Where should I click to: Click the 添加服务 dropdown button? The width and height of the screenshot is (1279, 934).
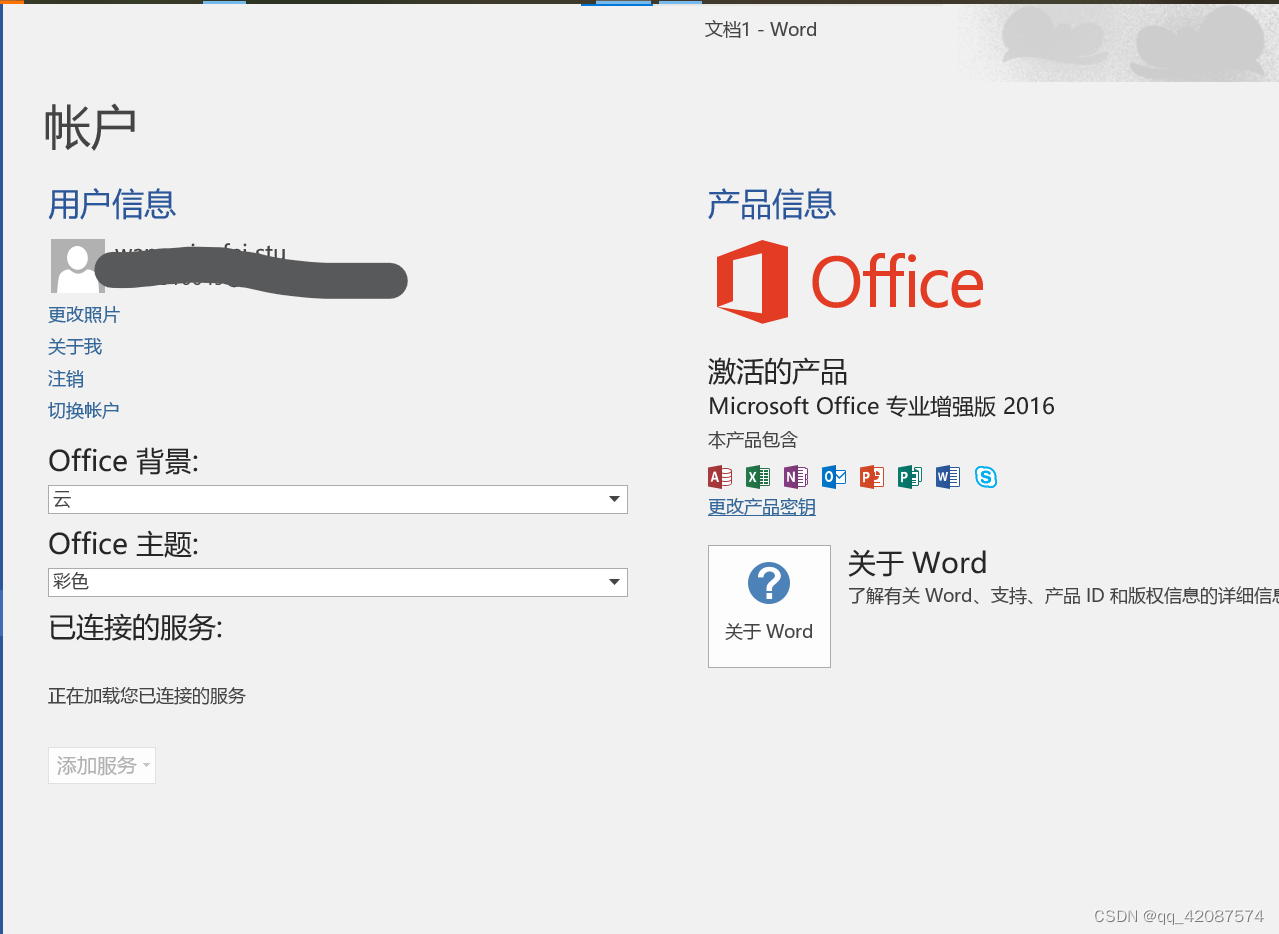coord(102,766)
